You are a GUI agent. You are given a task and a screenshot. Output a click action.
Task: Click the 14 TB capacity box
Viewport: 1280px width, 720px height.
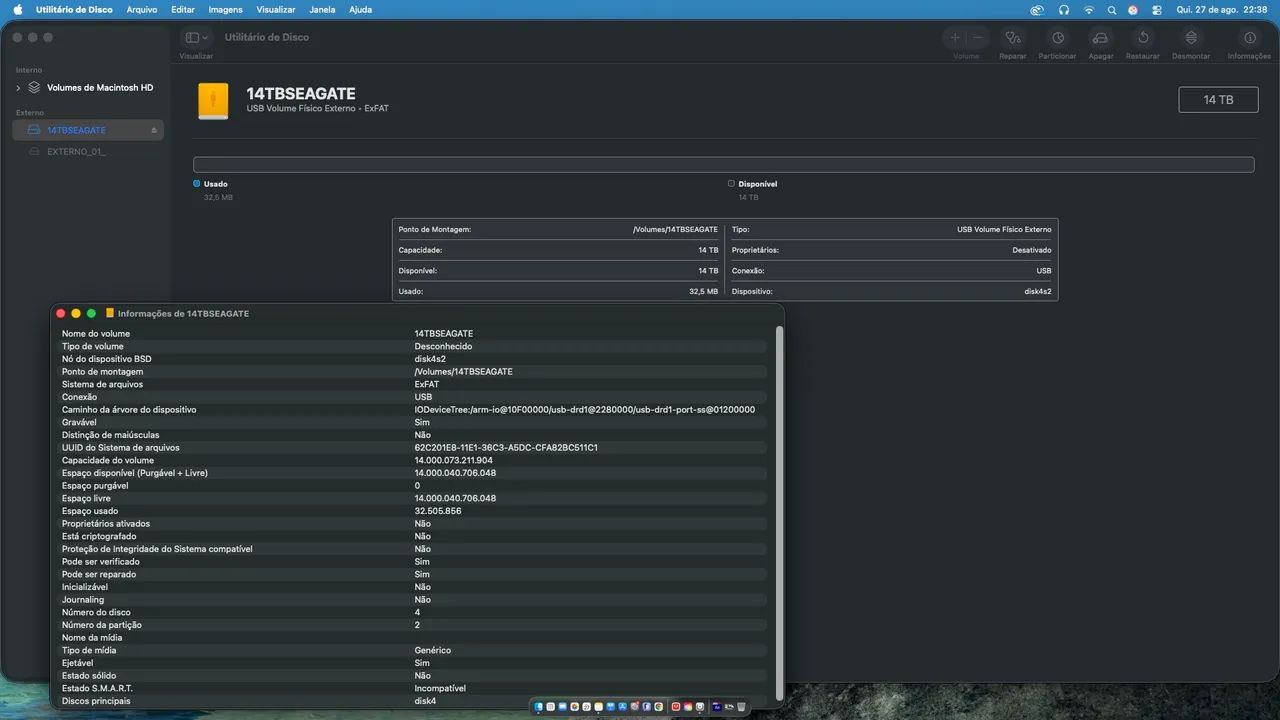(x=1218, y=100)
